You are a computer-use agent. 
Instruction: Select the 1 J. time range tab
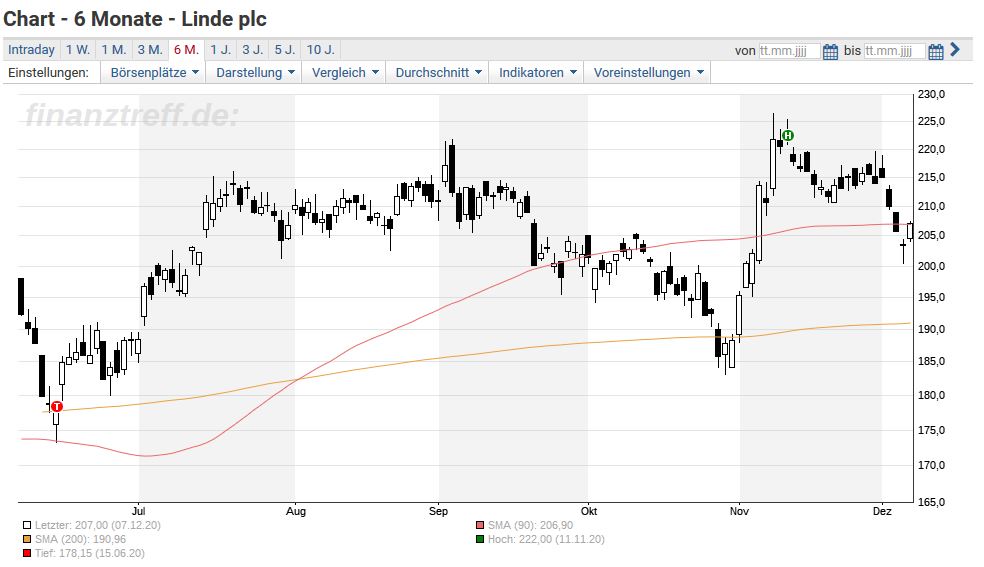coord(220,50)
